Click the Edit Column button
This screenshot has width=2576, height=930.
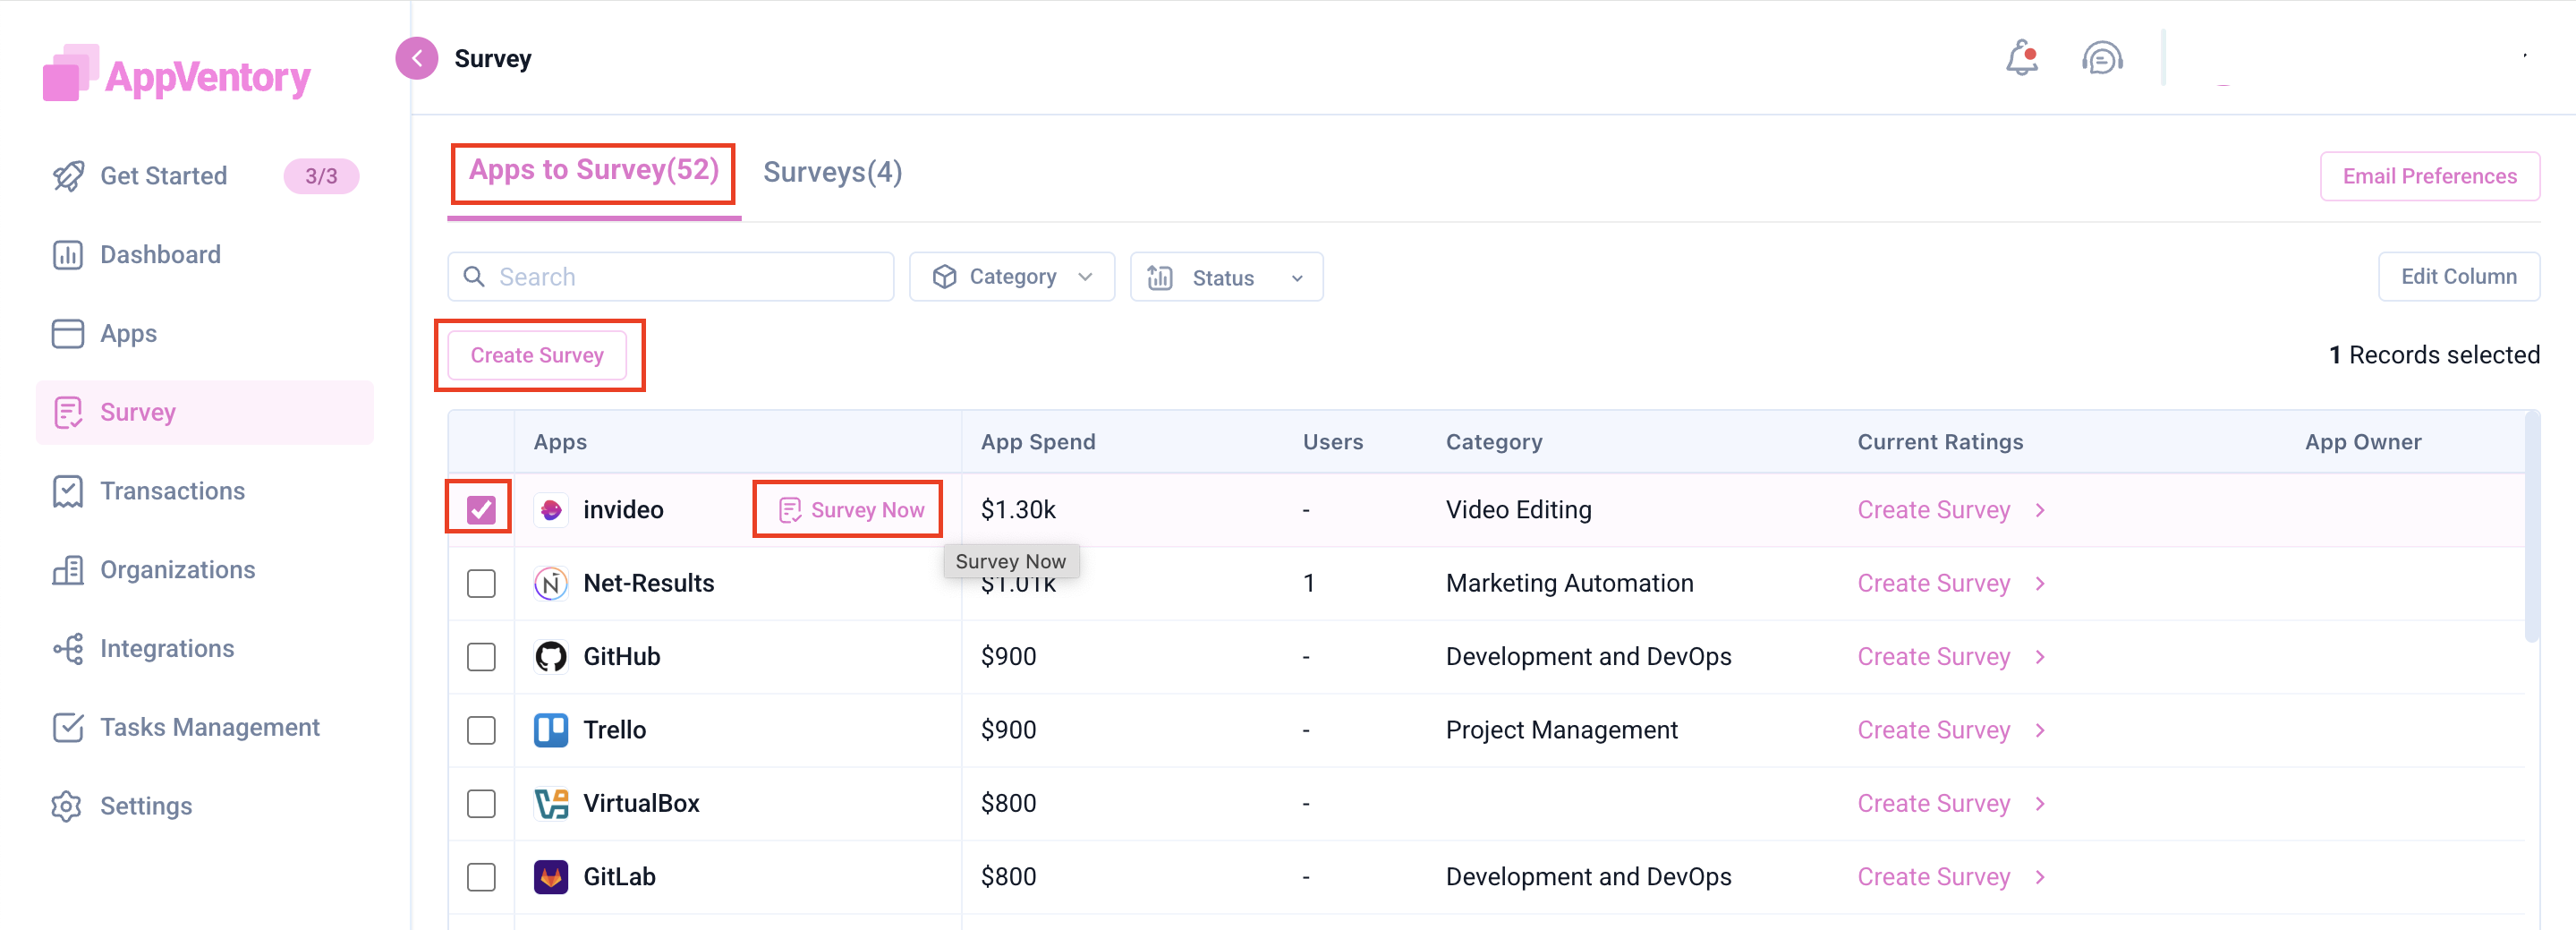2459,276
